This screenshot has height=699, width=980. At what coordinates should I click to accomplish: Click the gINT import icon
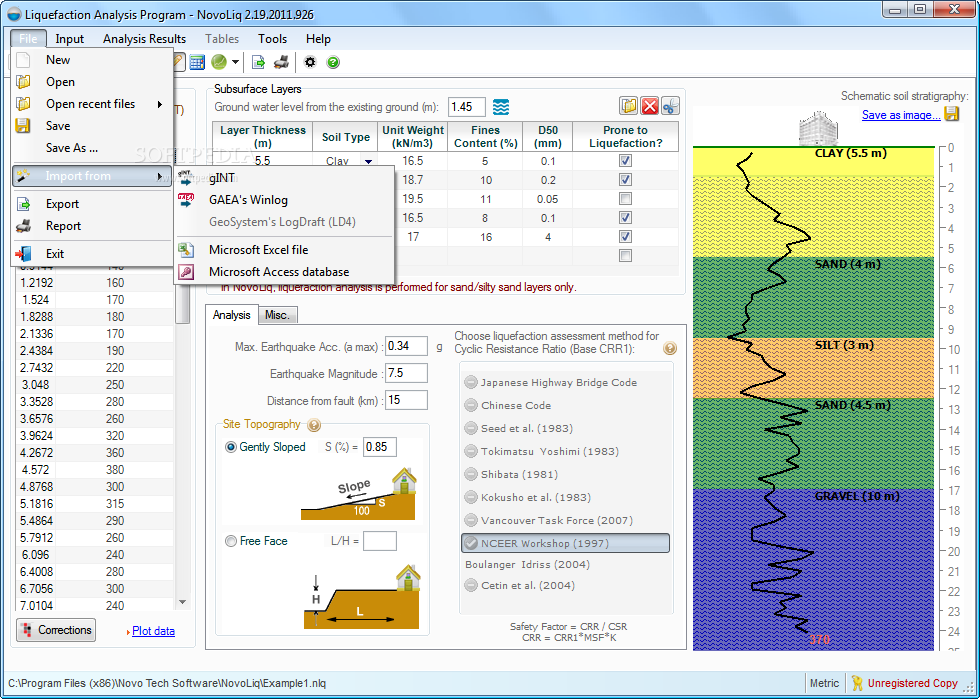point(186,178)
